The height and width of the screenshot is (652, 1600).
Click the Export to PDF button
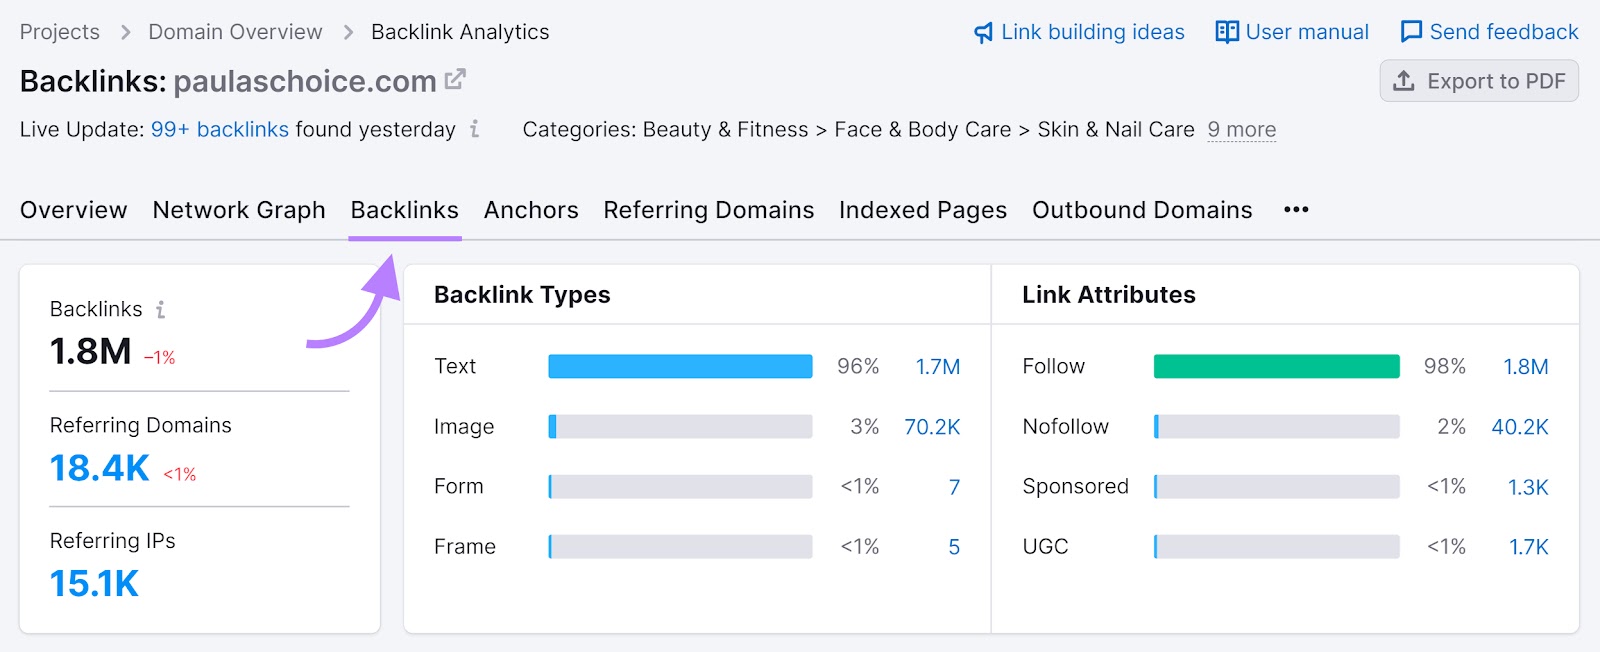[x=1479, y=81]
